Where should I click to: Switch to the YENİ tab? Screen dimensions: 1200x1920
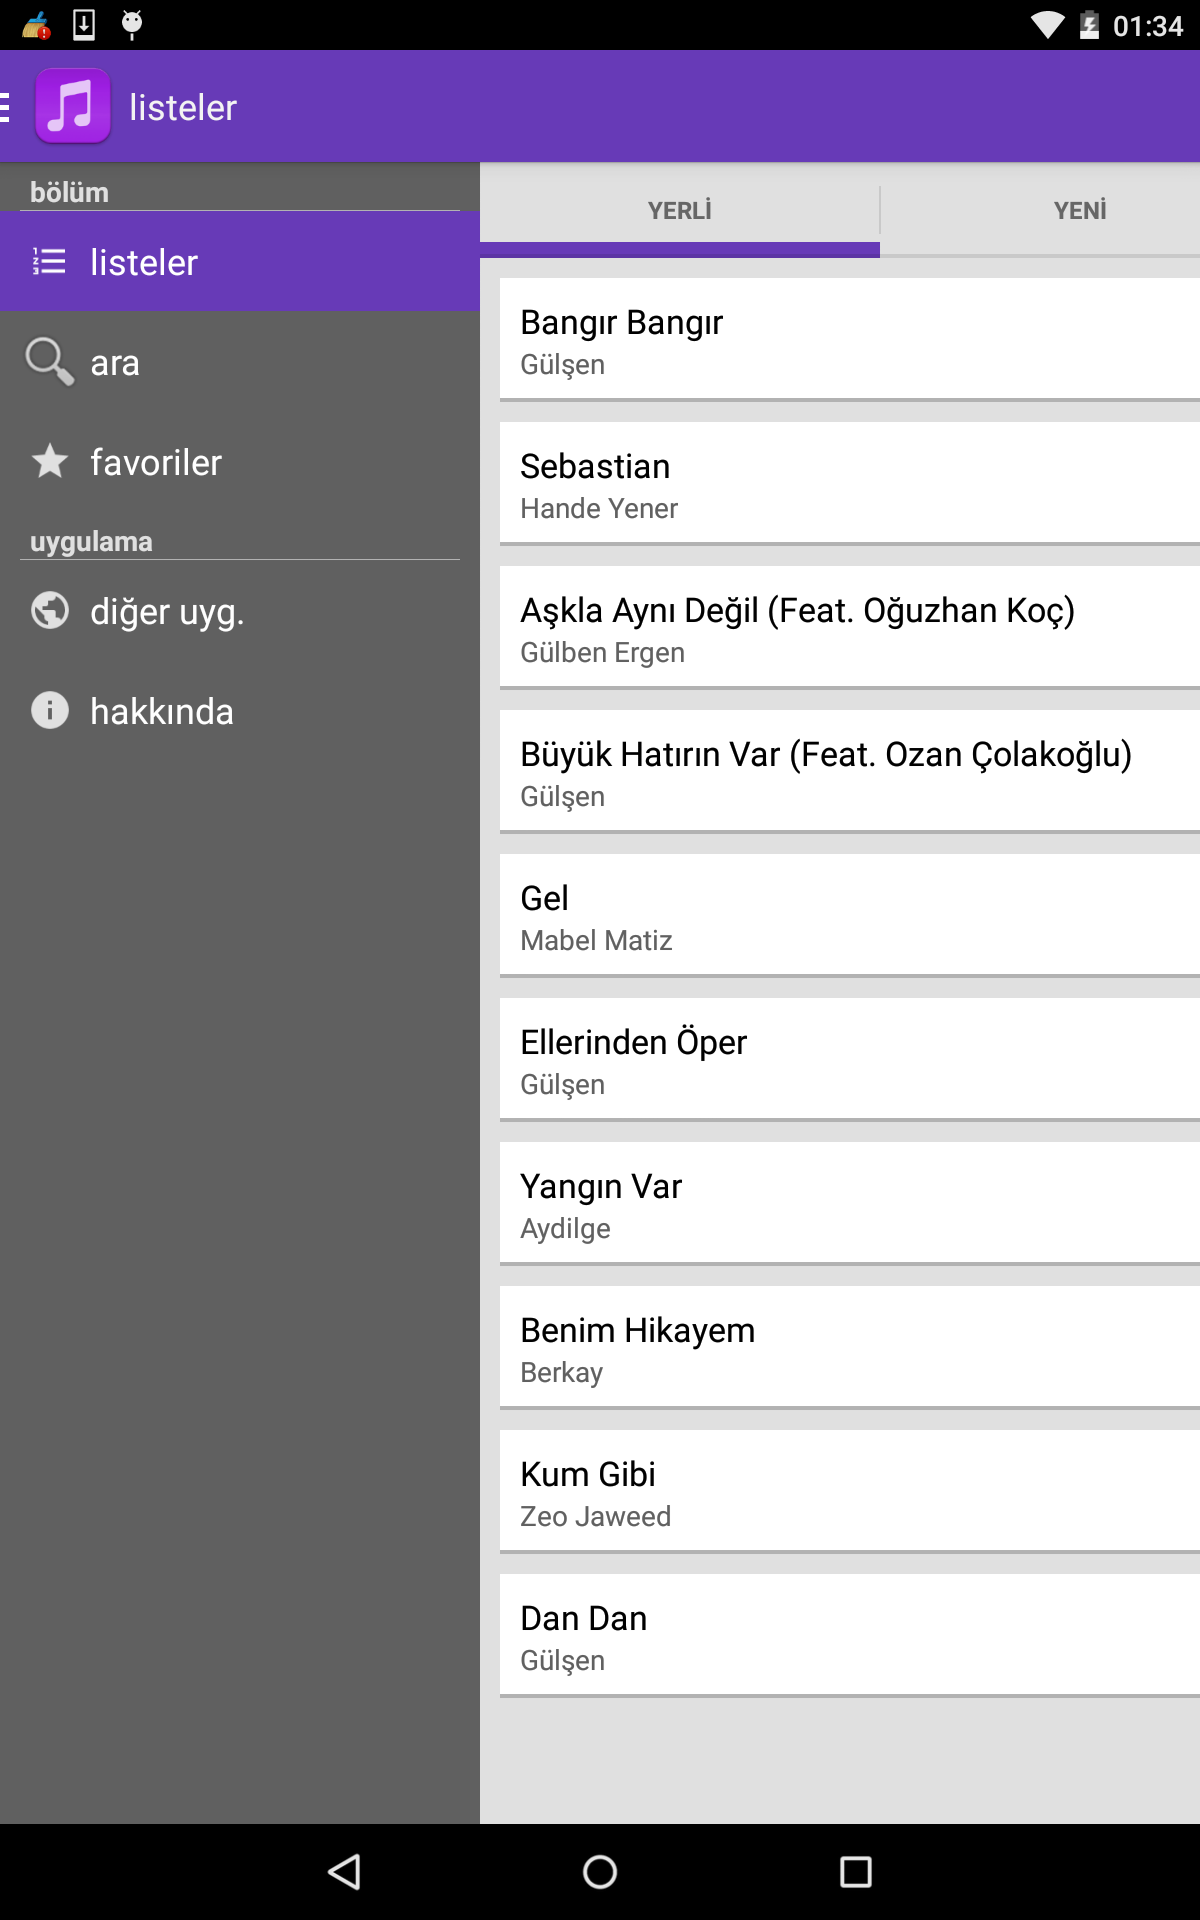click(1079, 210)
